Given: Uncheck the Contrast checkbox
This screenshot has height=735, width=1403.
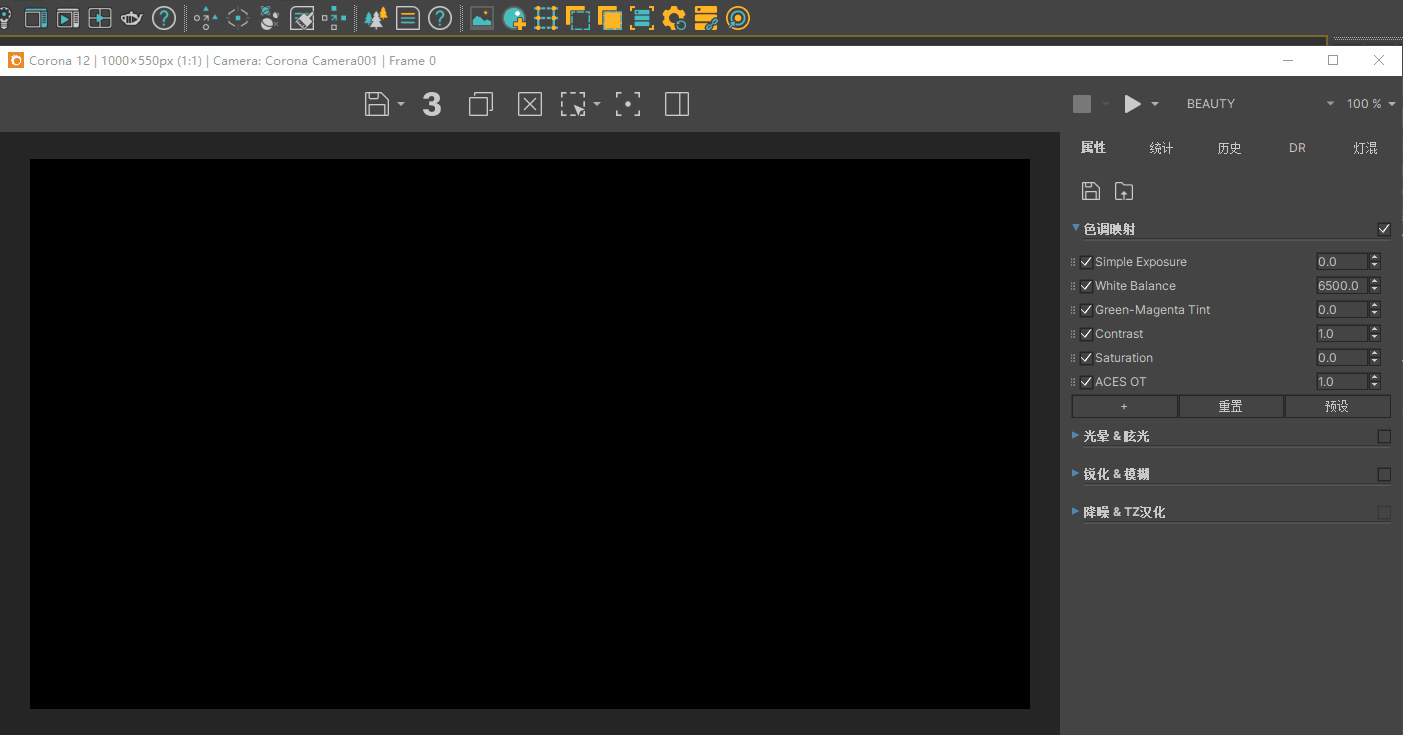Looking at the screenshot, I should 1086,334.
